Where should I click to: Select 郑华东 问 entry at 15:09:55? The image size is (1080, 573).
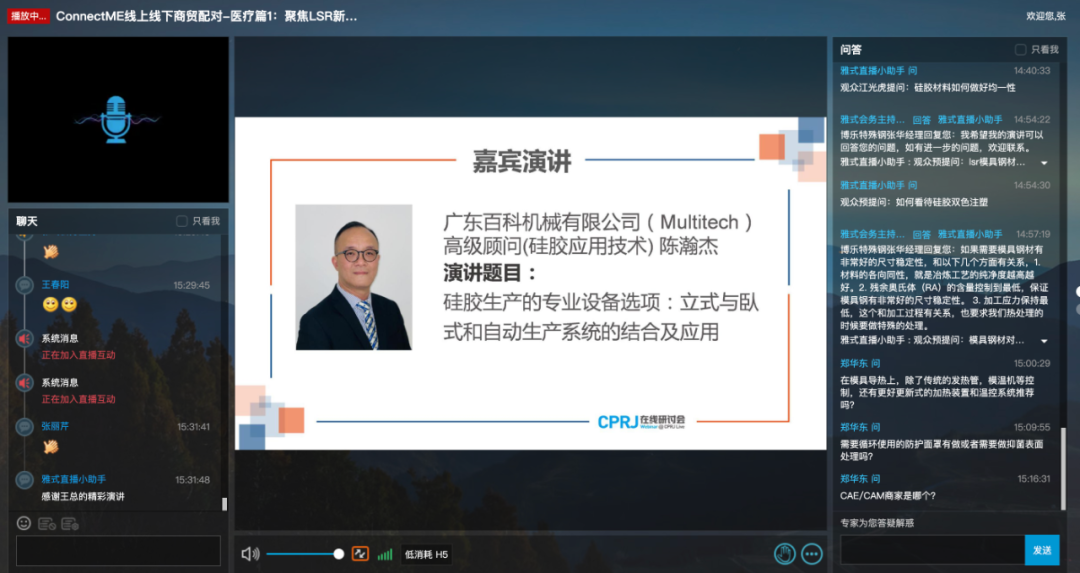point(860,428)
